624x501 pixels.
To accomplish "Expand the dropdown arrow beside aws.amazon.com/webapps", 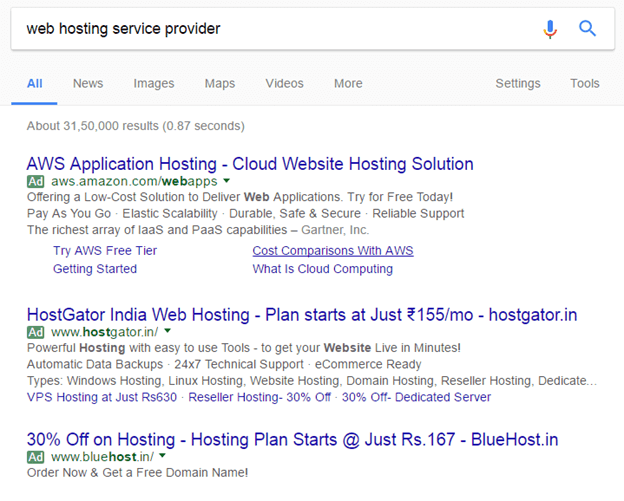I will click(x=226, y=181).
